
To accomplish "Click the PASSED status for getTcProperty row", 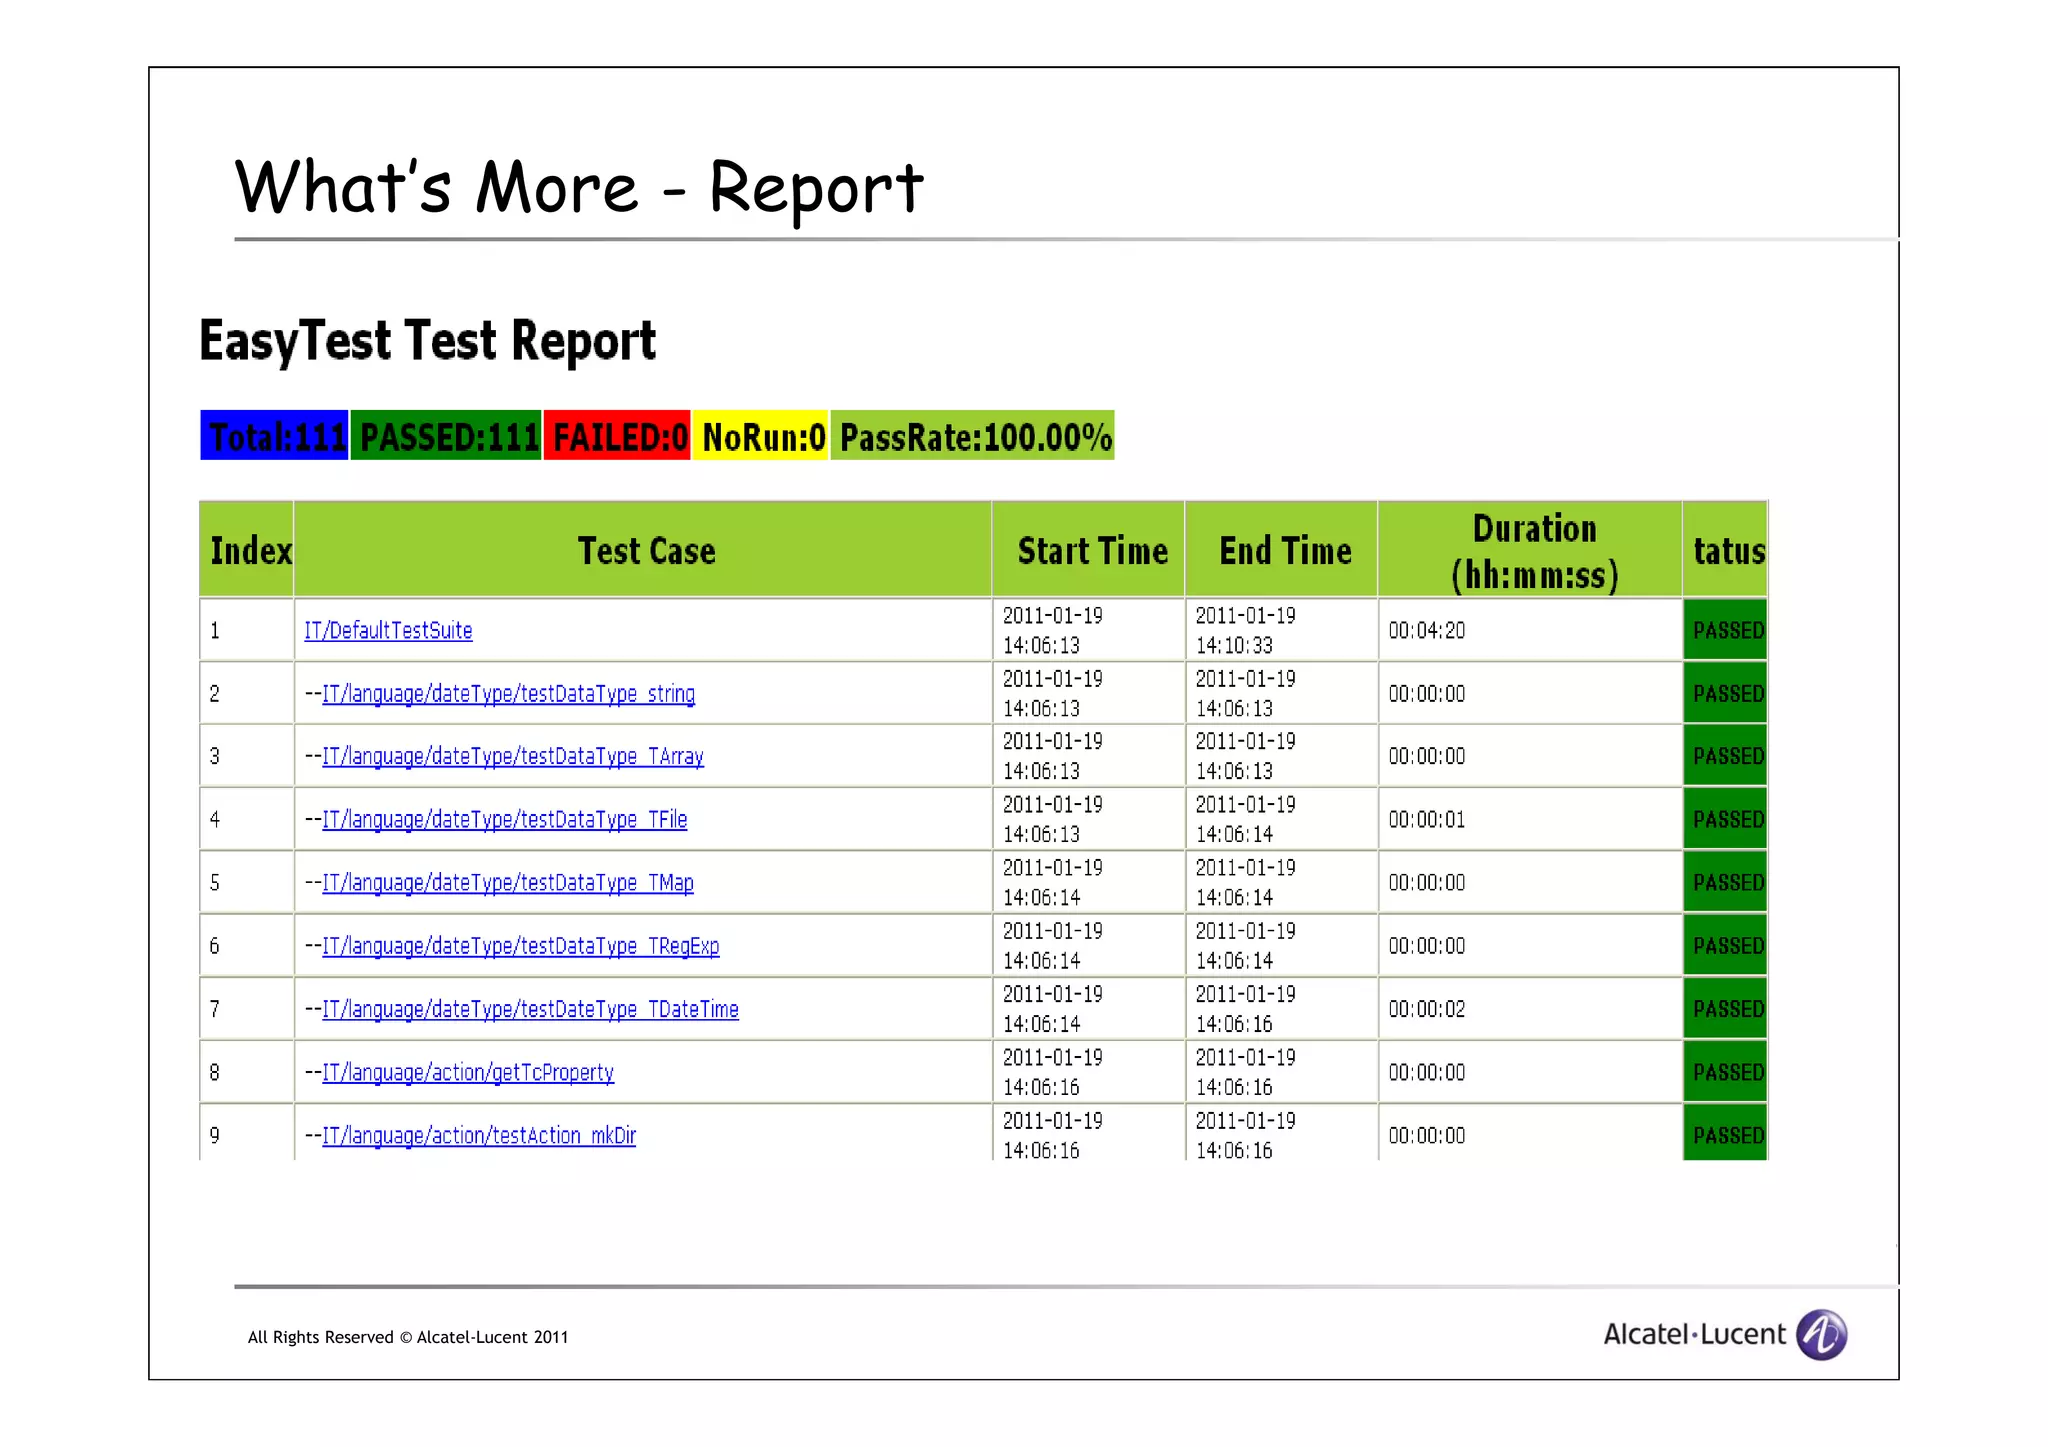I will click(x=1726, y=1072).
